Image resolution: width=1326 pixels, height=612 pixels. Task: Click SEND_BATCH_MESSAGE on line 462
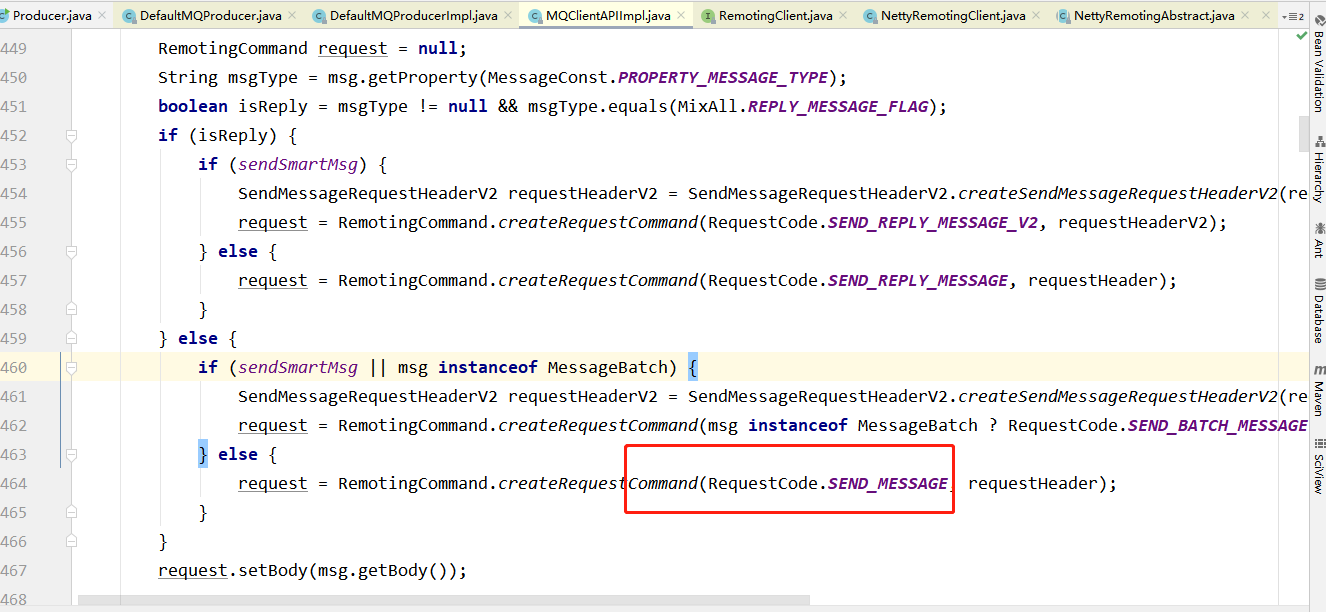point(1217,425)
